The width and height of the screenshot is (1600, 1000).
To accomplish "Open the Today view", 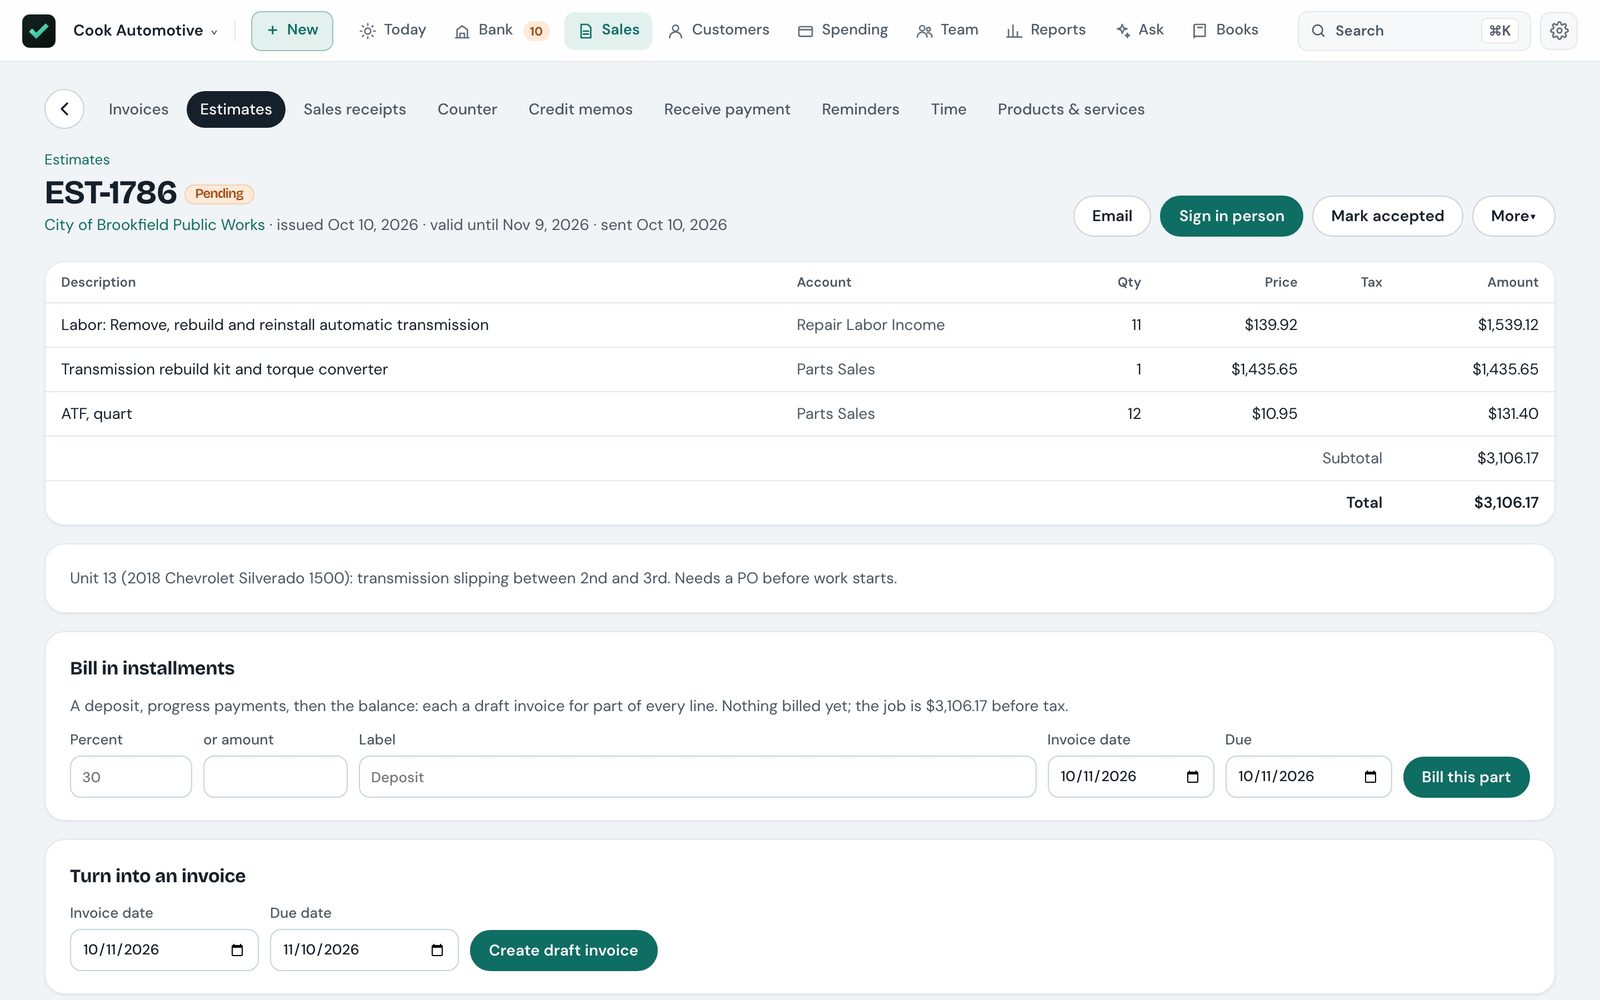I will coord(393,31).
